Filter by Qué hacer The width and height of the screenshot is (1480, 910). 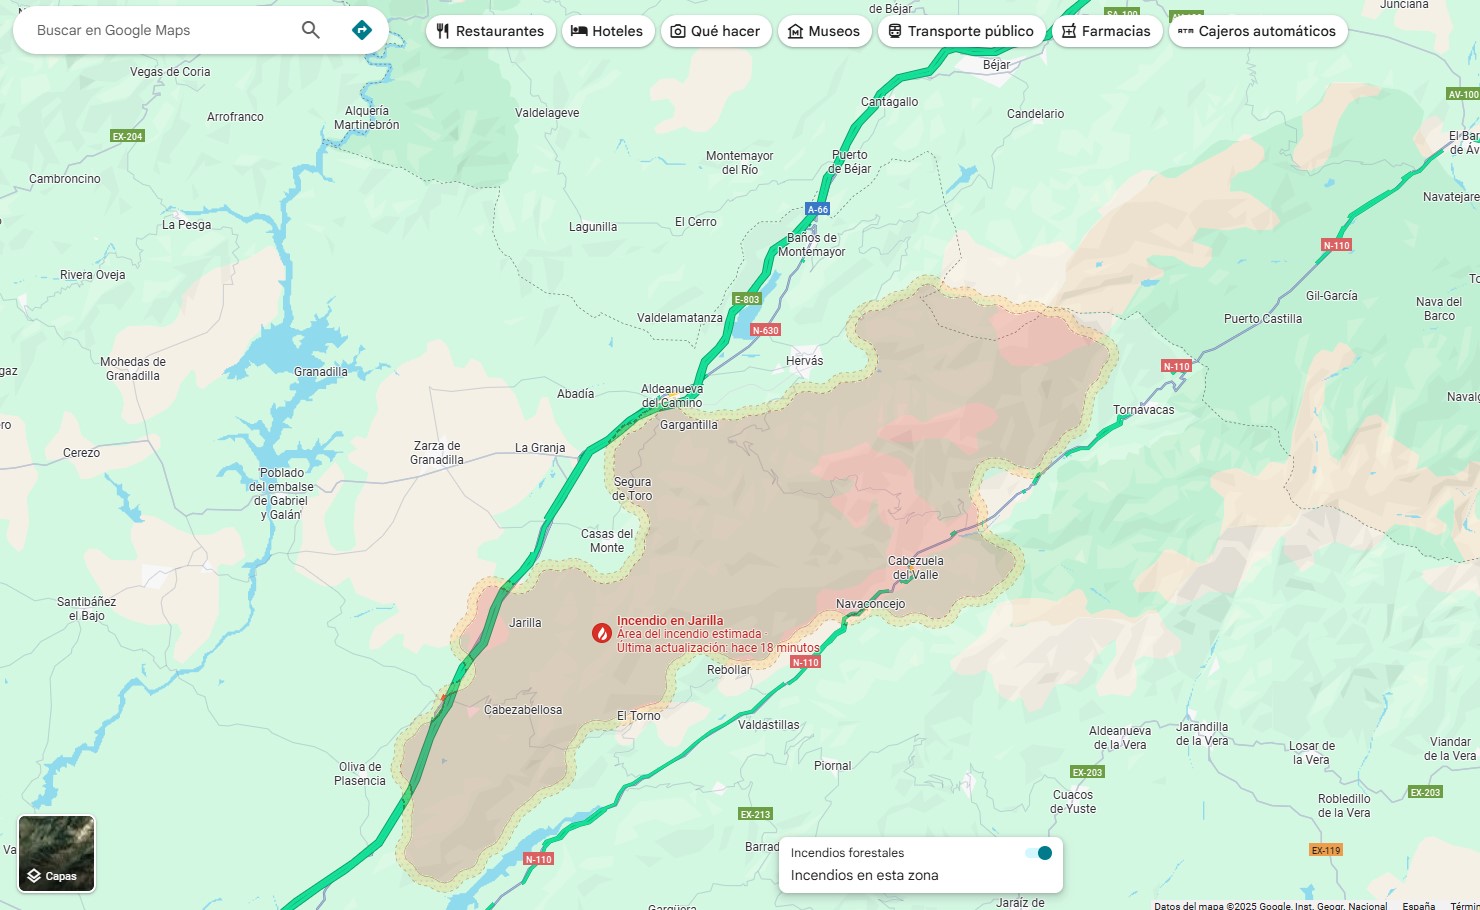click(x=716, y=31)
